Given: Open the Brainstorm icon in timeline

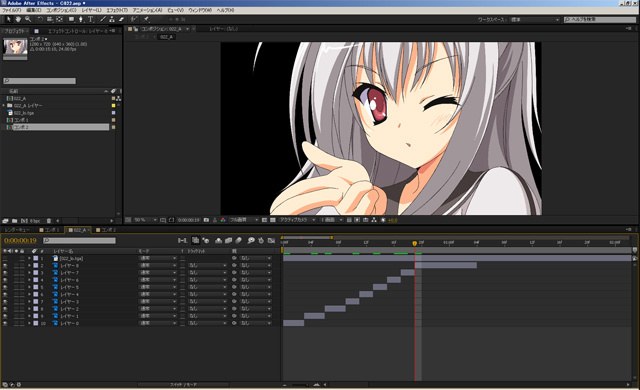Looking at the screenshot, I should point(251,240).
